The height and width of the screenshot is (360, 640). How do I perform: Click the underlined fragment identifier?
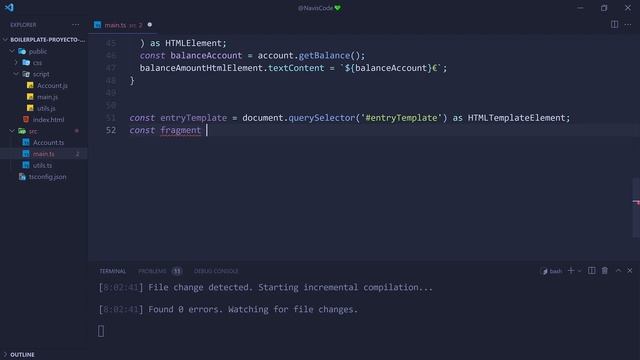tap(180, 130)
